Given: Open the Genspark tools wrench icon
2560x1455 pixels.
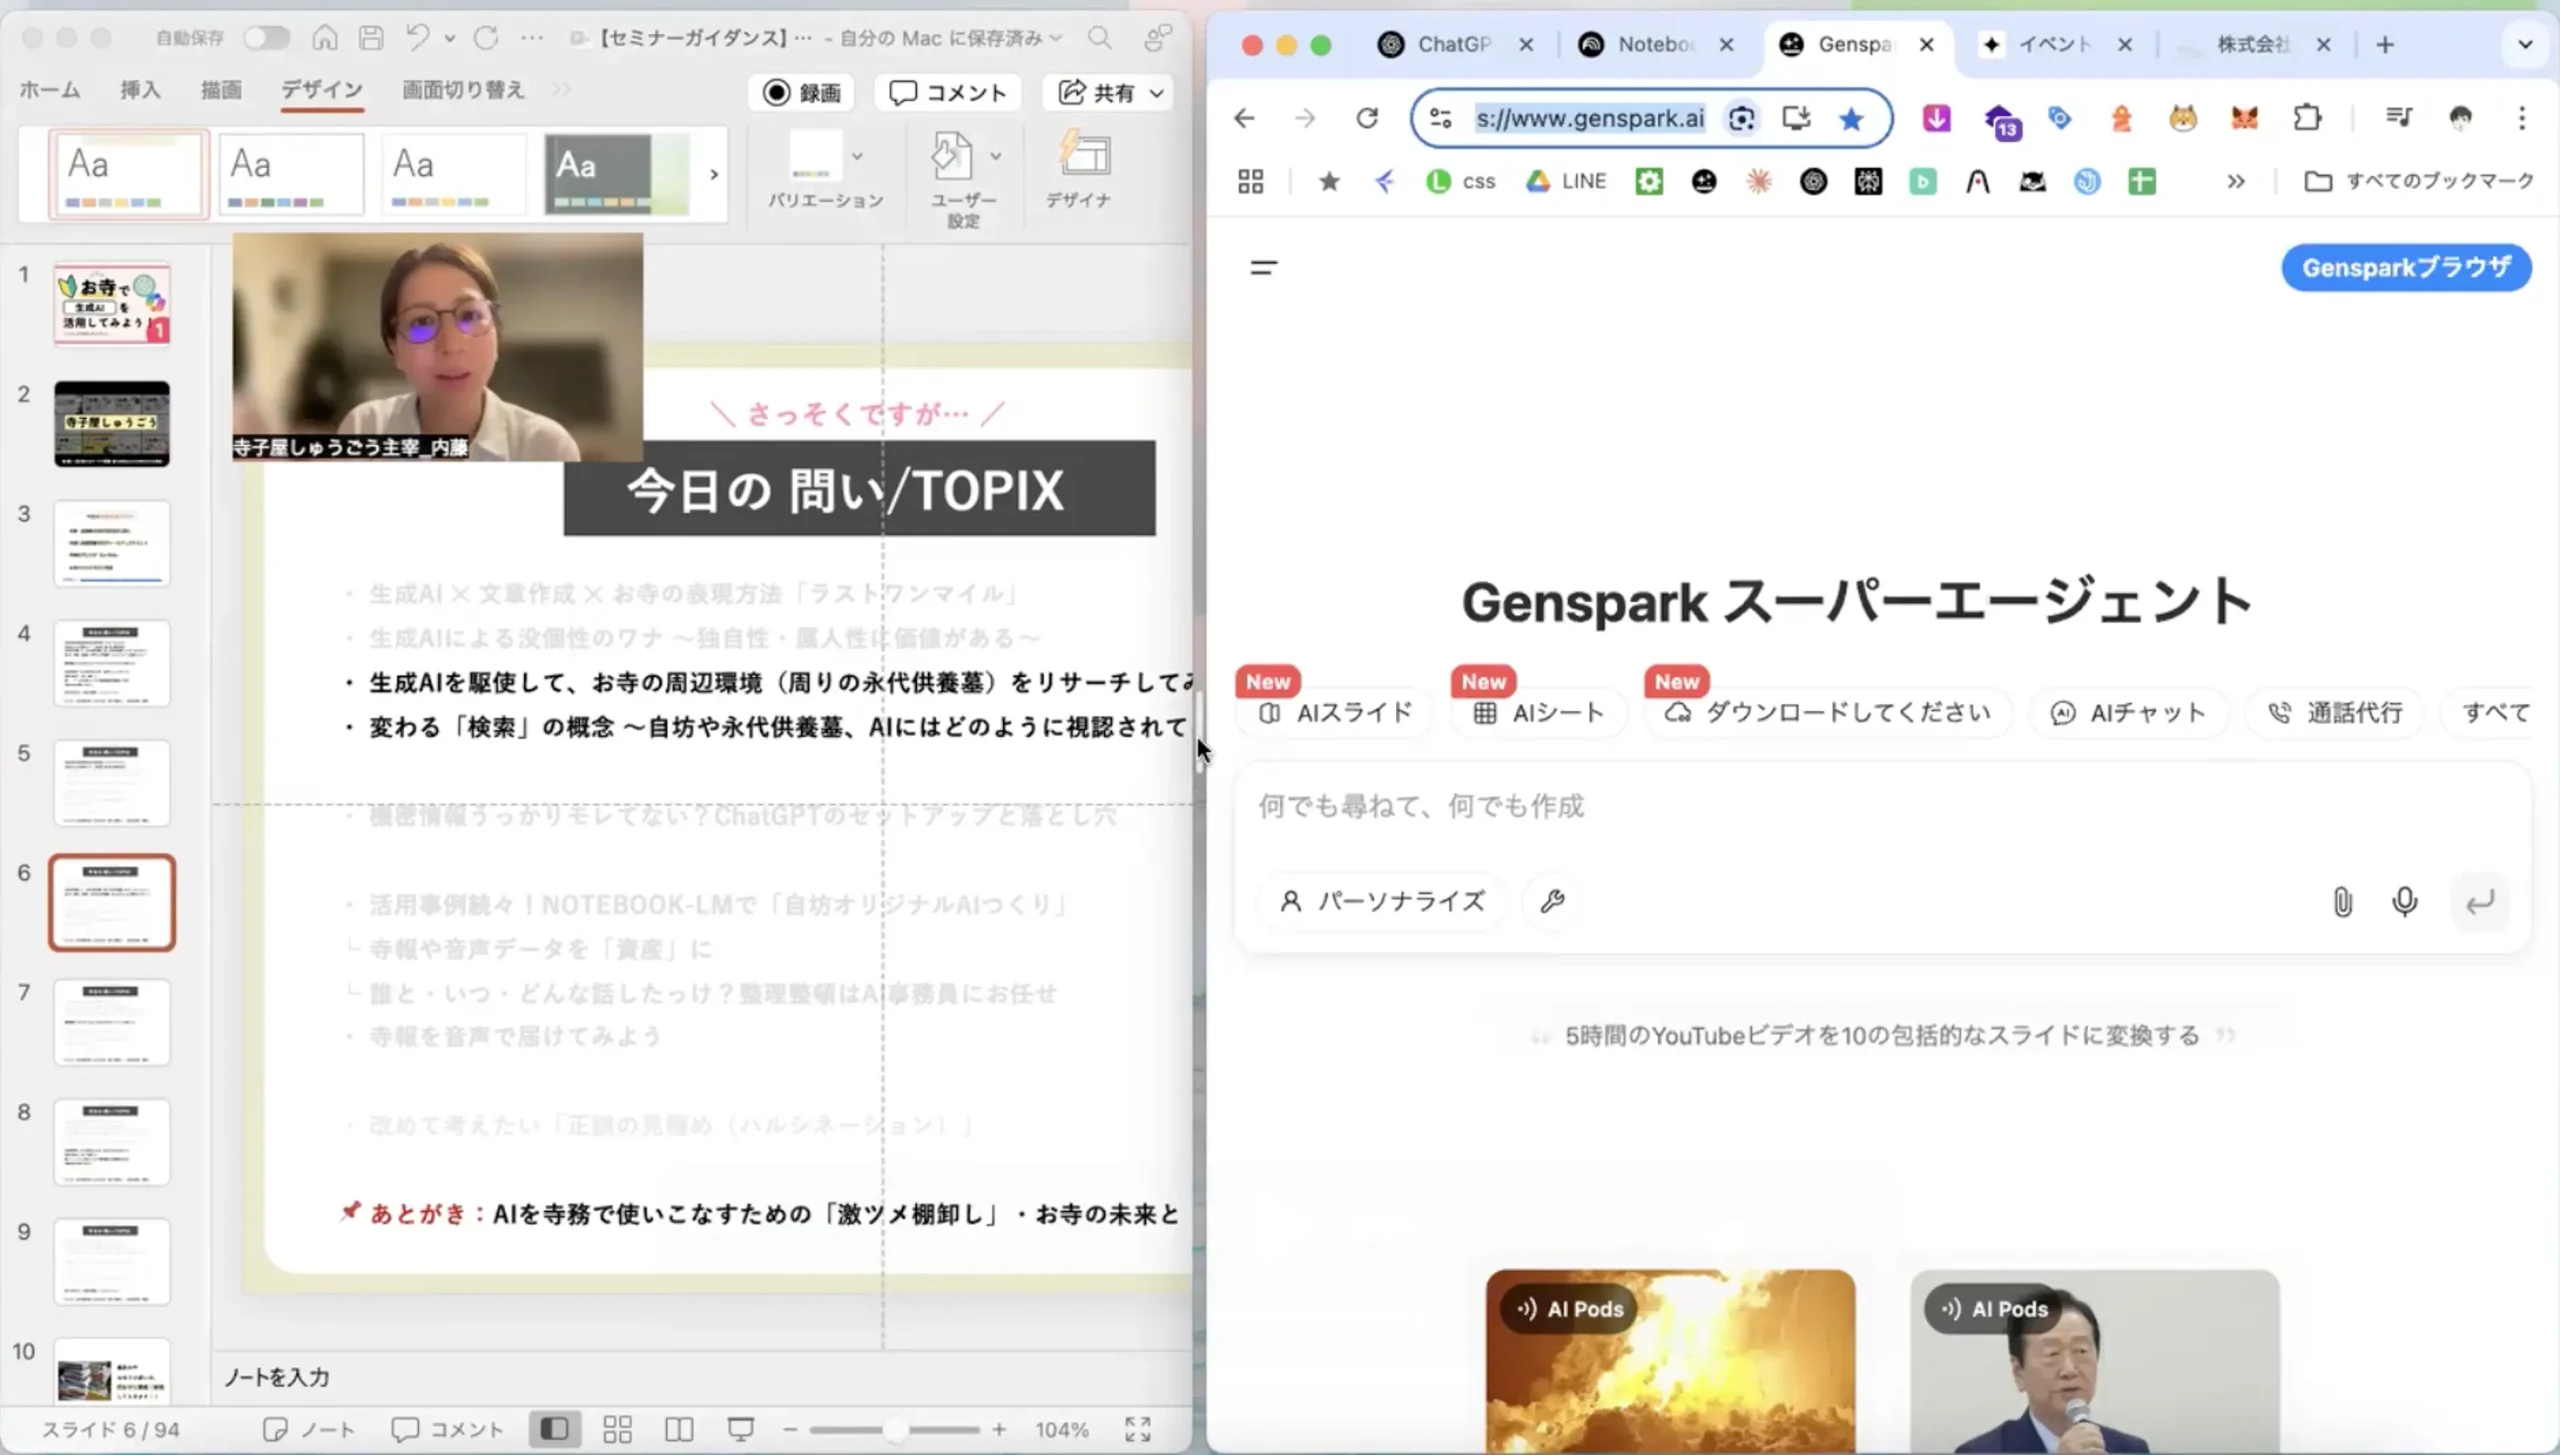Looking at the screenshot, I should [x=1552, y=901].
